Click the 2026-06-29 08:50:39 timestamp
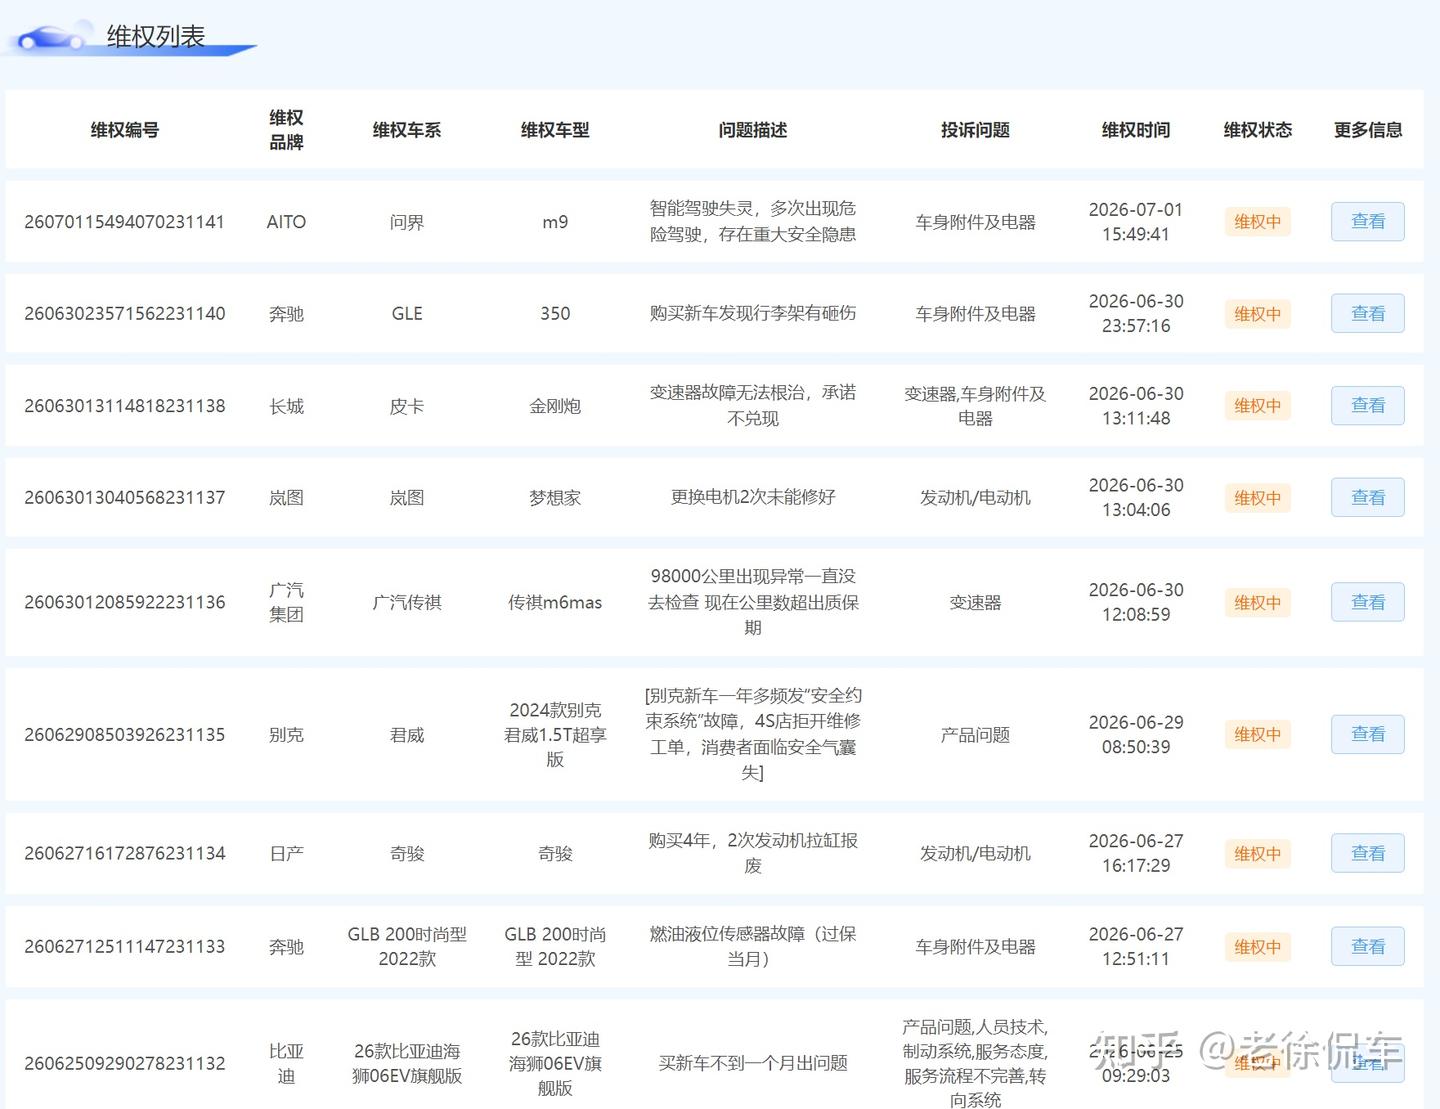The width and height of the screenshot is (1440, 1109). coord(1136,735)
